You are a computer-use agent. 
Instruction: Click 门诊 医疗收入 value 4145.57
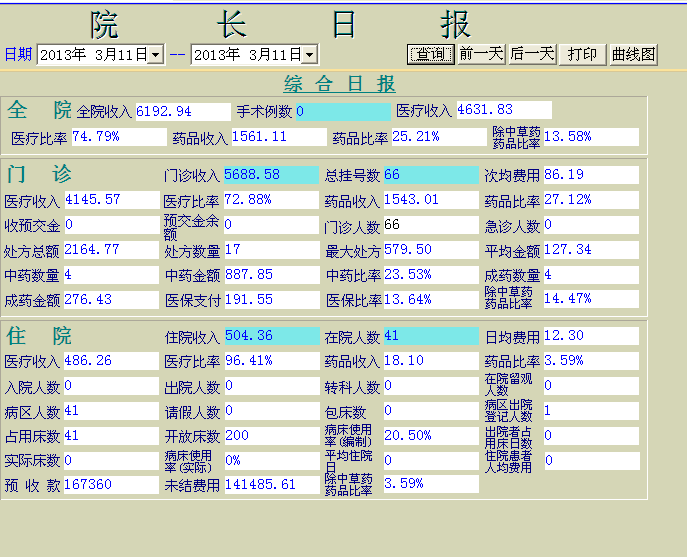click(x=112, y=200)
